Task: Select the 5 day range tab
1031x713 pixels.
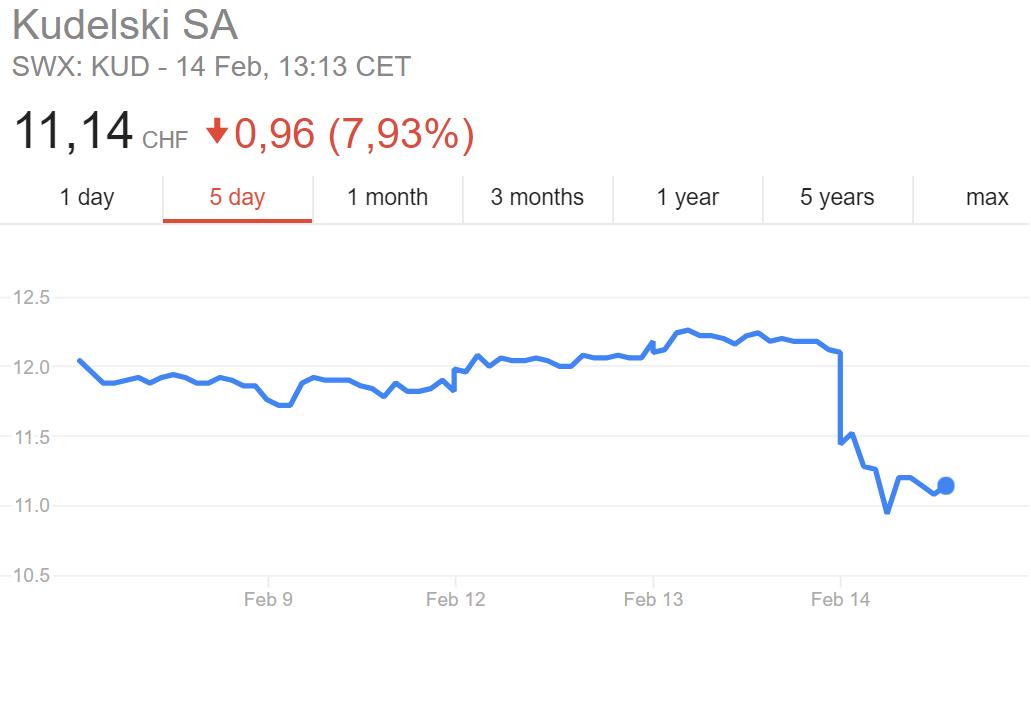Action: pyautogui.click(x=237, y=197)
